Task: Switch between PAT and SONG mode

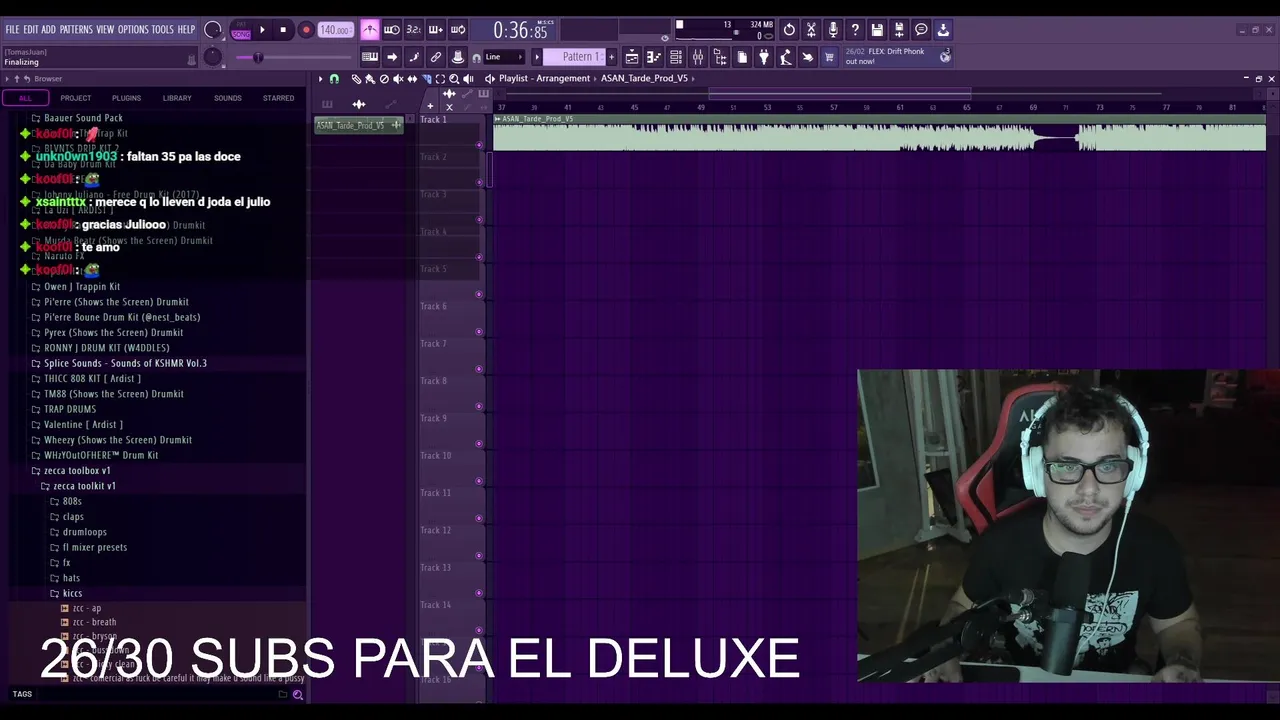Action: coord(241,31)
